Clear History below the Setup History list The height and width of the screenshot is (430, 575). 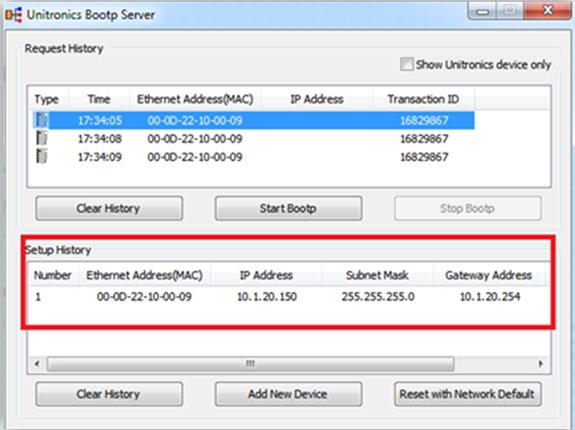[x=109, y=394]
